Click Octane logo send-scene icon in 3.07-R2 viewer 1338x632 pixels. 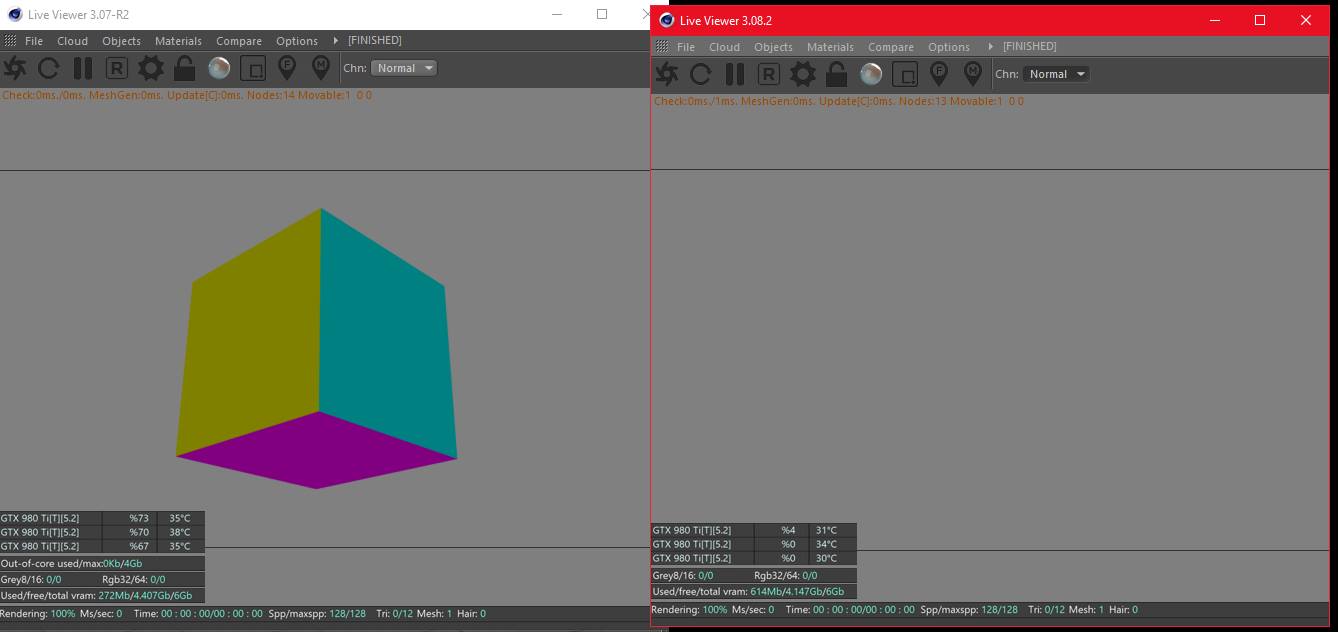point(15,68)
